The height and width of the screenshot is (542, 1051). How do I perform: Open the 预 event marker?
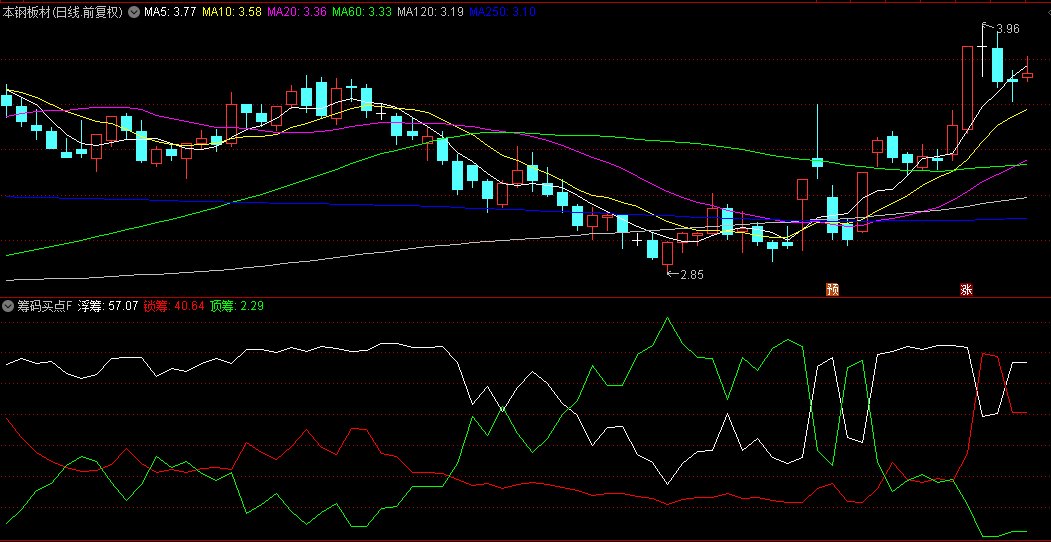tap(832, 289)
